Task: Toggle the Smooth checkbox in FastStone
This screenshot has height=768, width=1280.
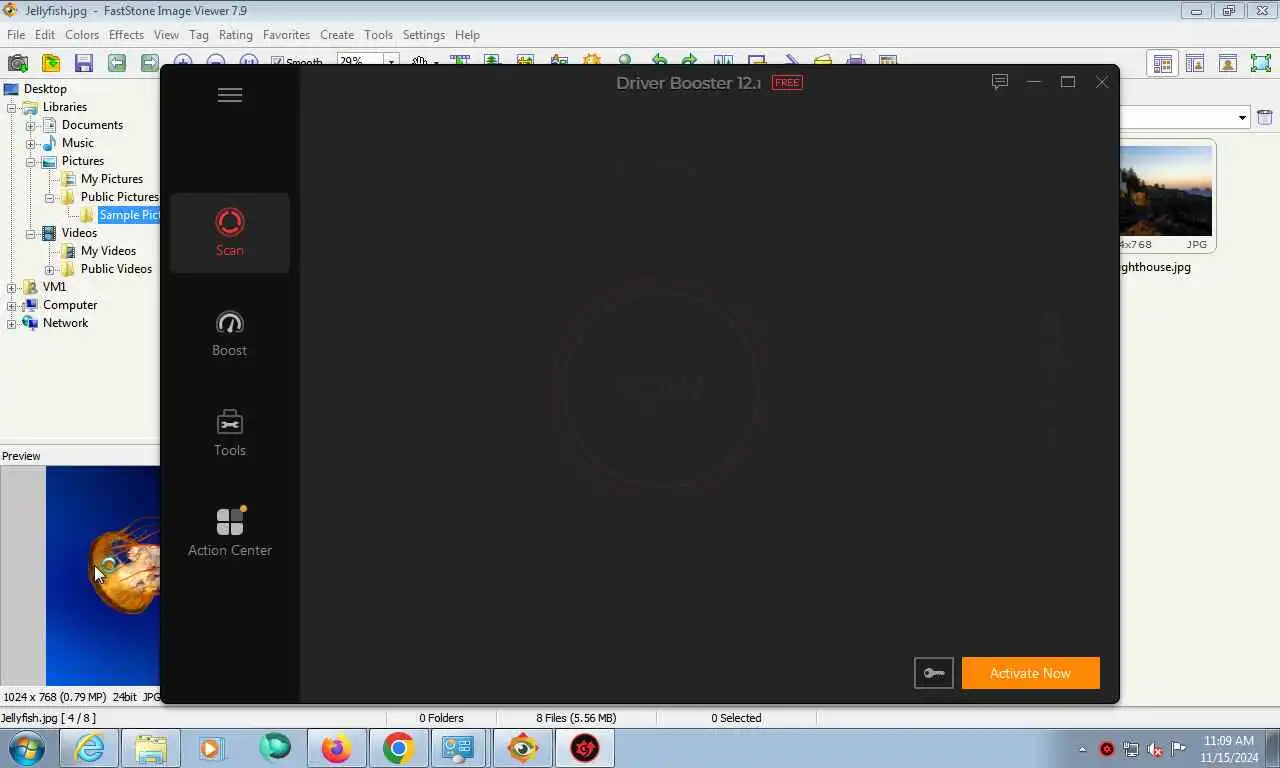Action: pos(278,62)
